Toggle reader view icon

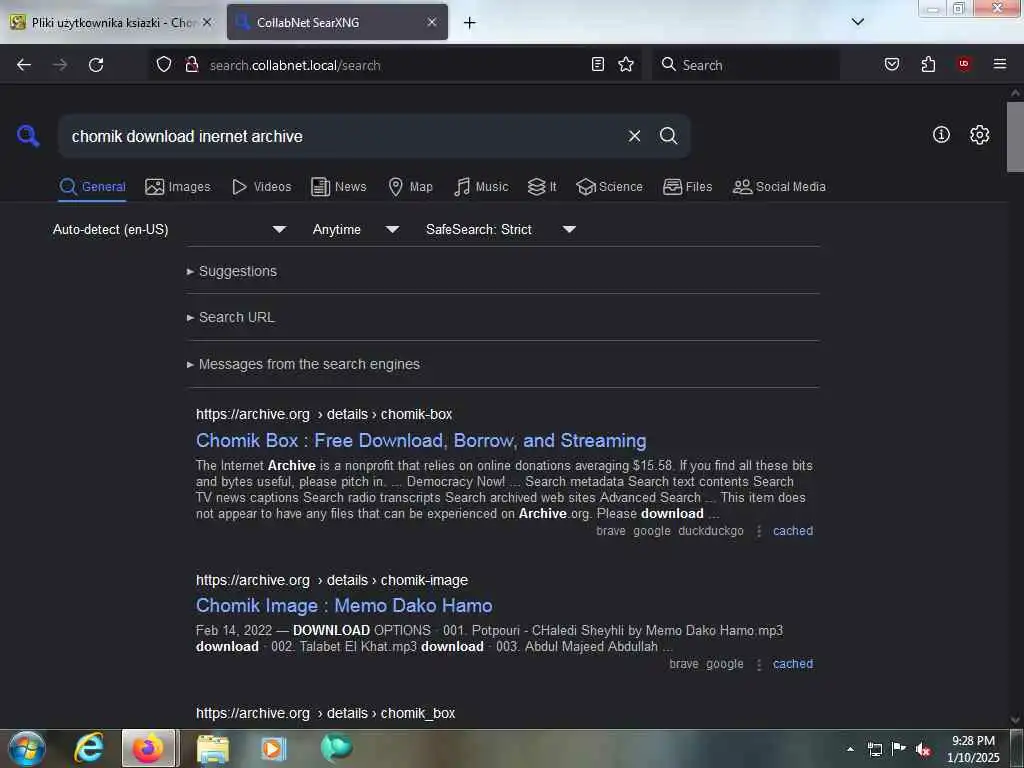598,64
